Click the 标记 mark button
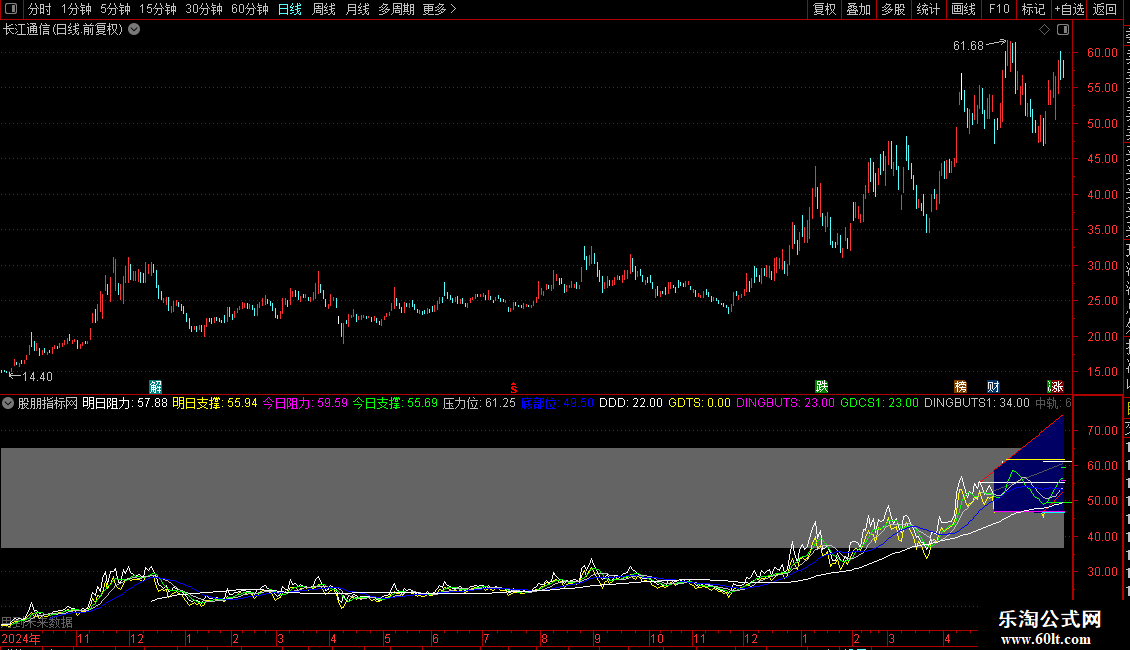1130x650 pixels. [1033, 9]
